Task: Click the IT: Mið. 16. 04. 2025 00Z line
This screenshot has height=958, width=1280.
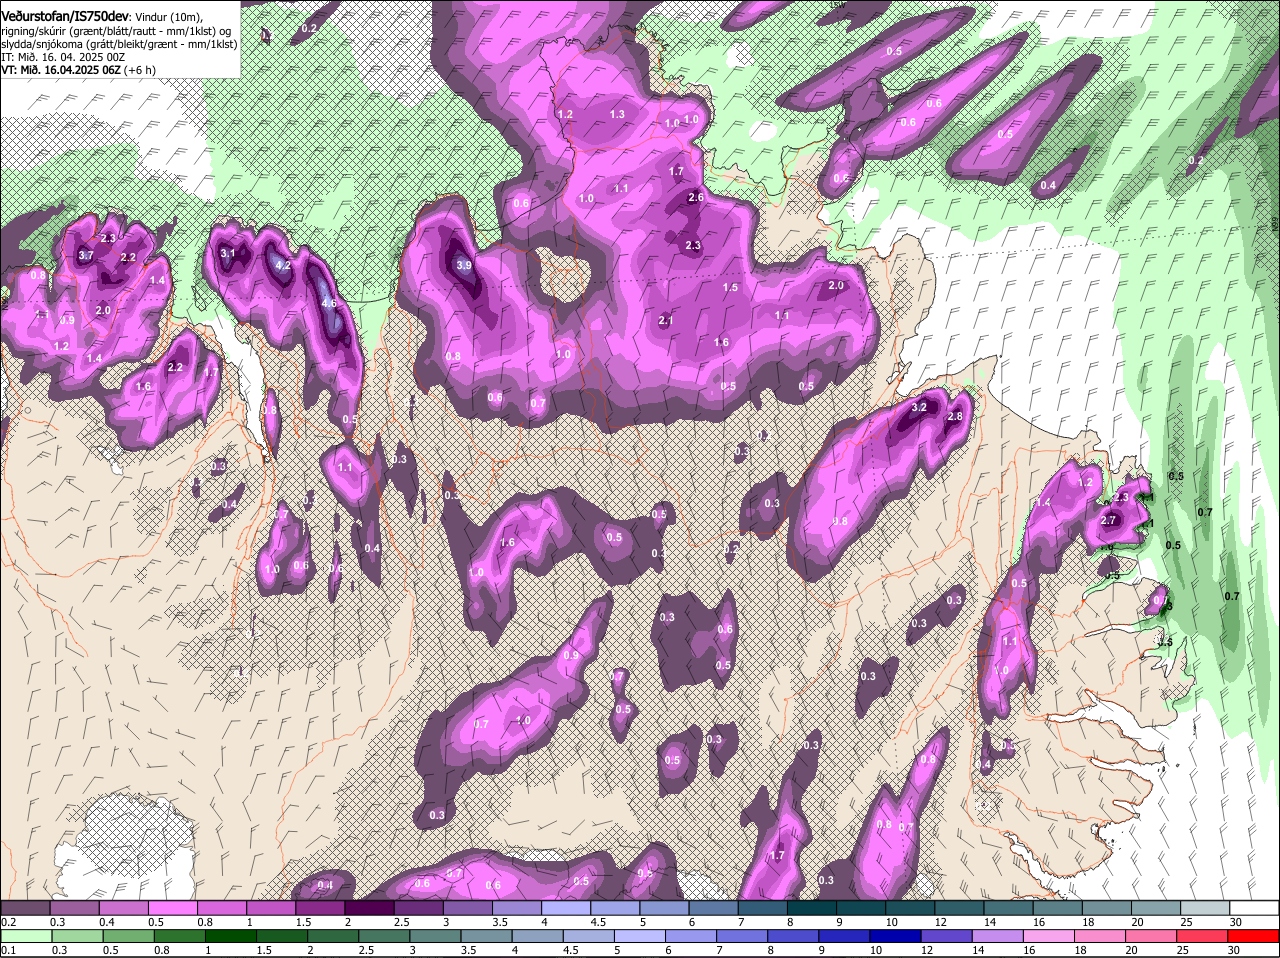Action: coord(63,57)
